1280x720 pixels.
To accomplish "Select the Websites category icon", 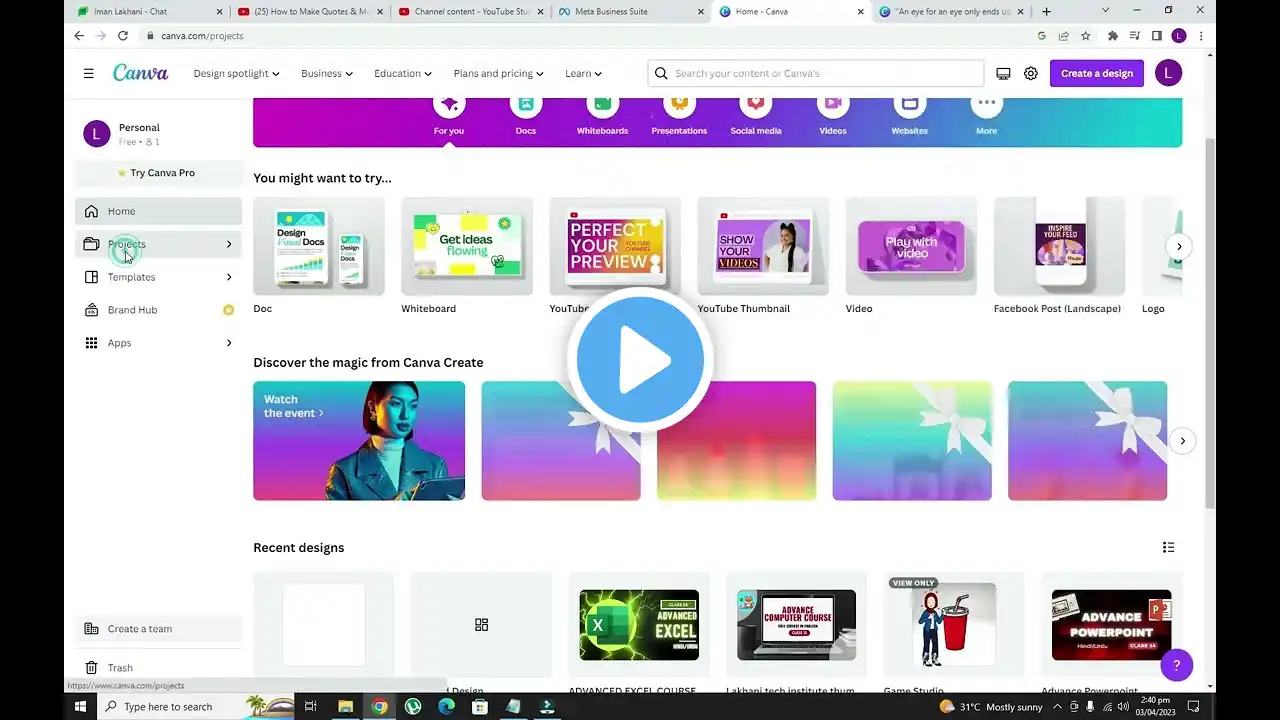I will tap(909, 104).
